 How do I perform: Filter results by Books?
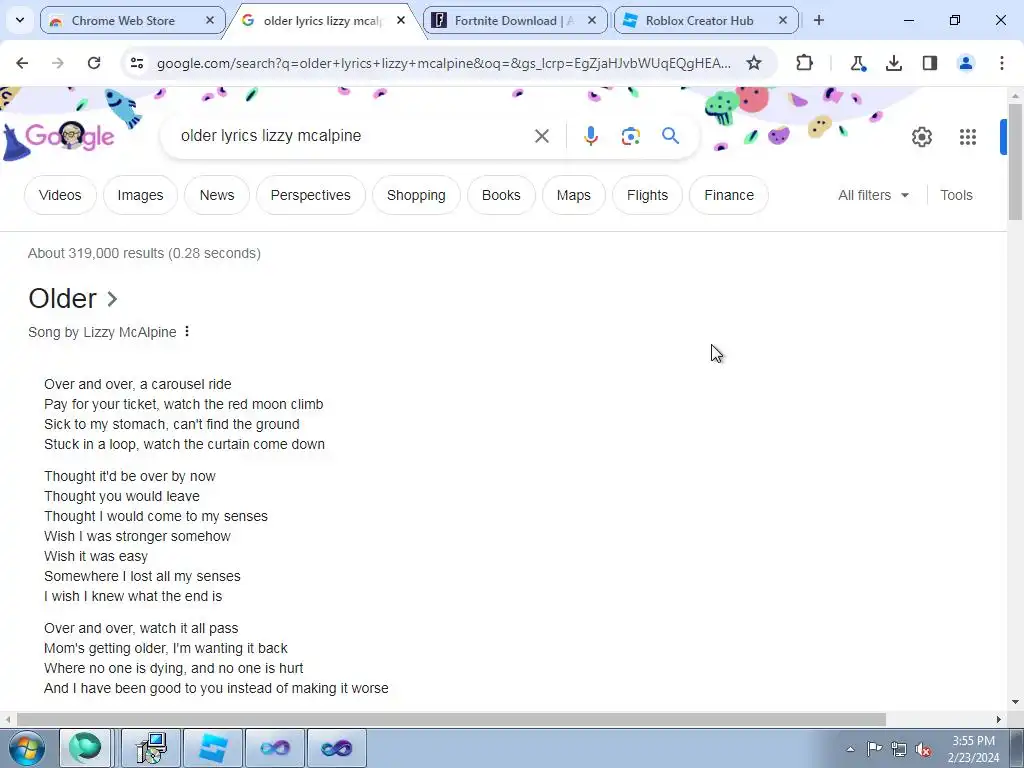pos(501,195)
